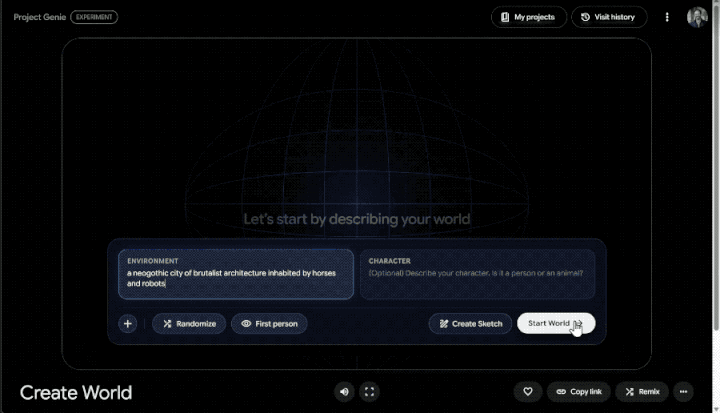Click the Project Genie logo text

coord(40,17)
